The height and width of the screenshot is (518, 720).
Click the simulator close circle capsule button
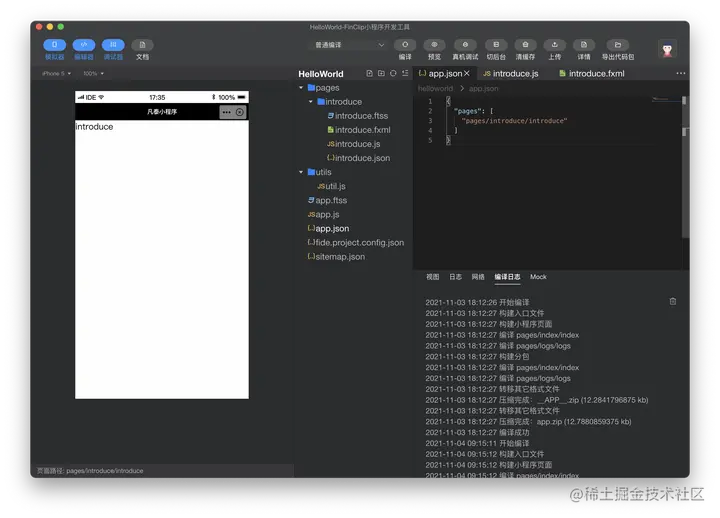[x=240, y=112]
